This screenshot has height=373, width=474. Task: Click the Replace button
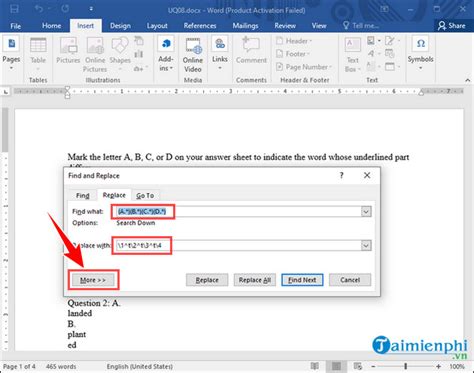tap(207, 280)
